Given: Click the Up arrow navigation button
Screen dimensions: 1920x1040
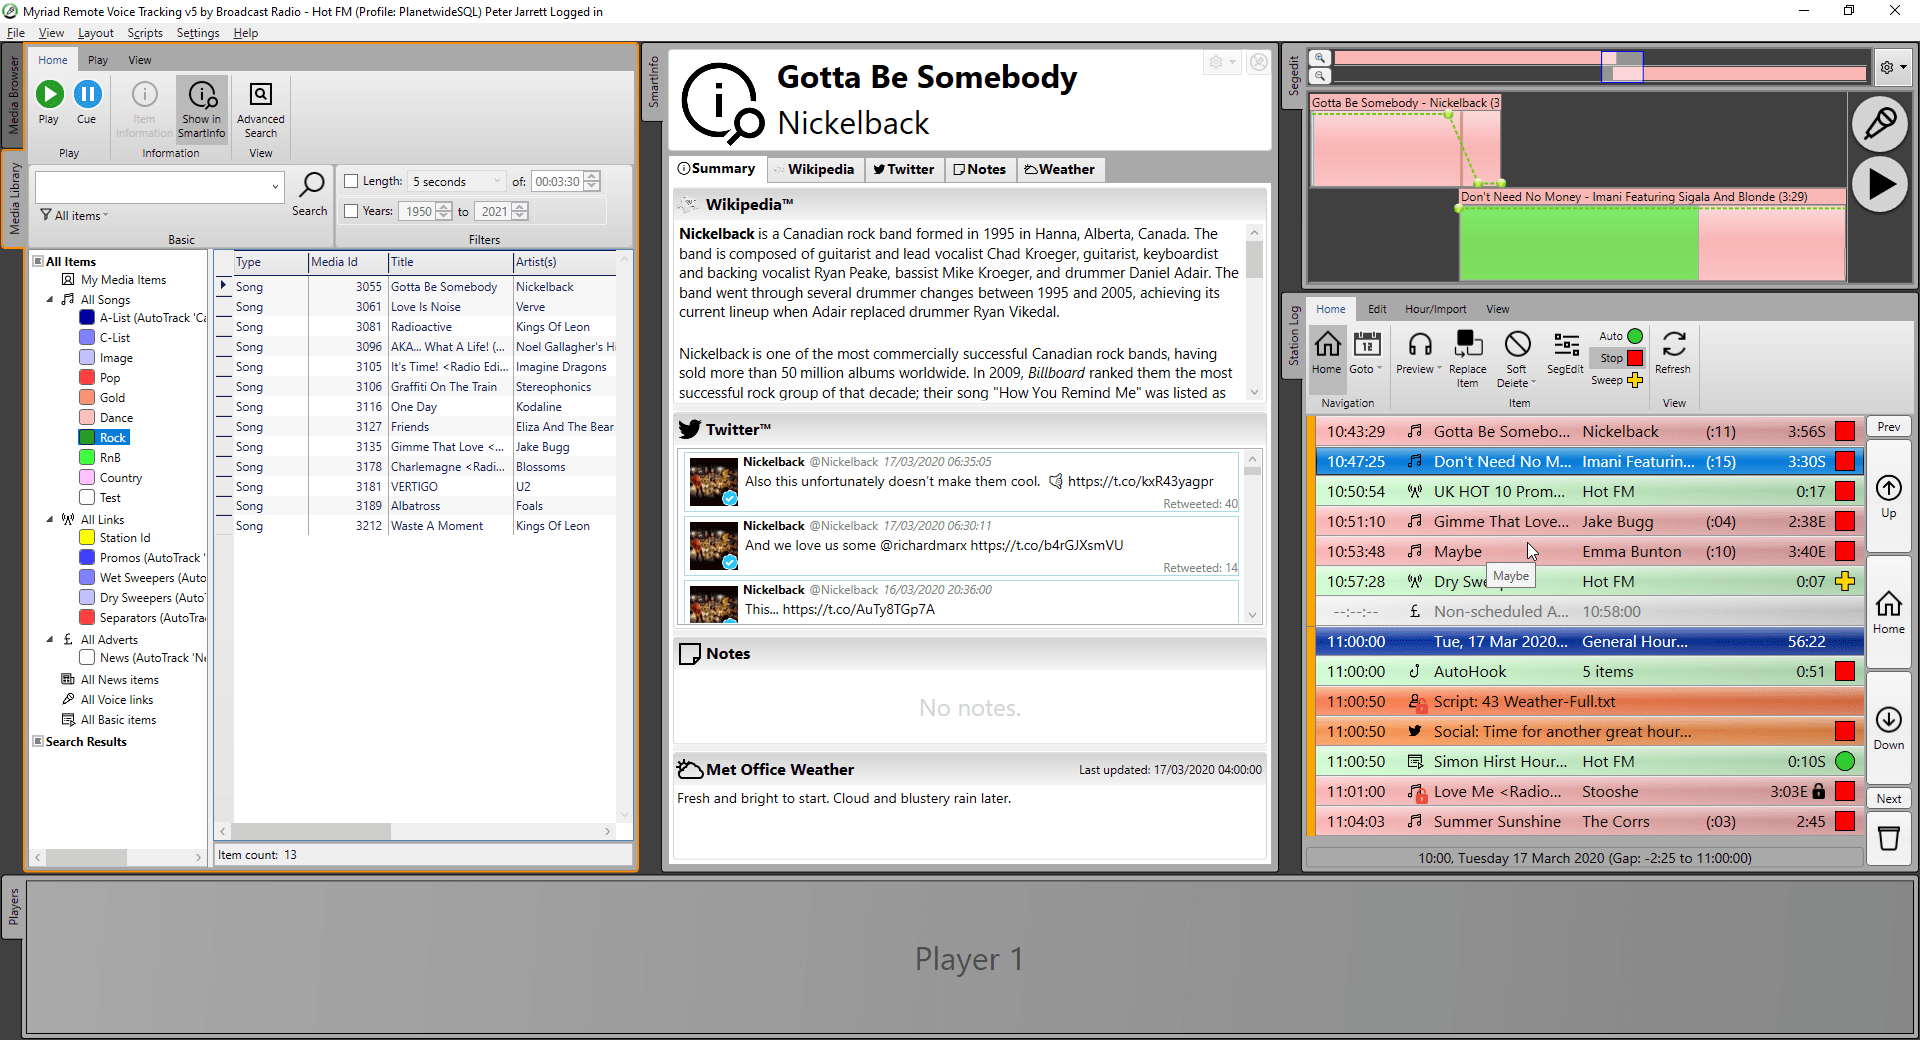Looking at the screenshot, I should tap(1888, 497).
